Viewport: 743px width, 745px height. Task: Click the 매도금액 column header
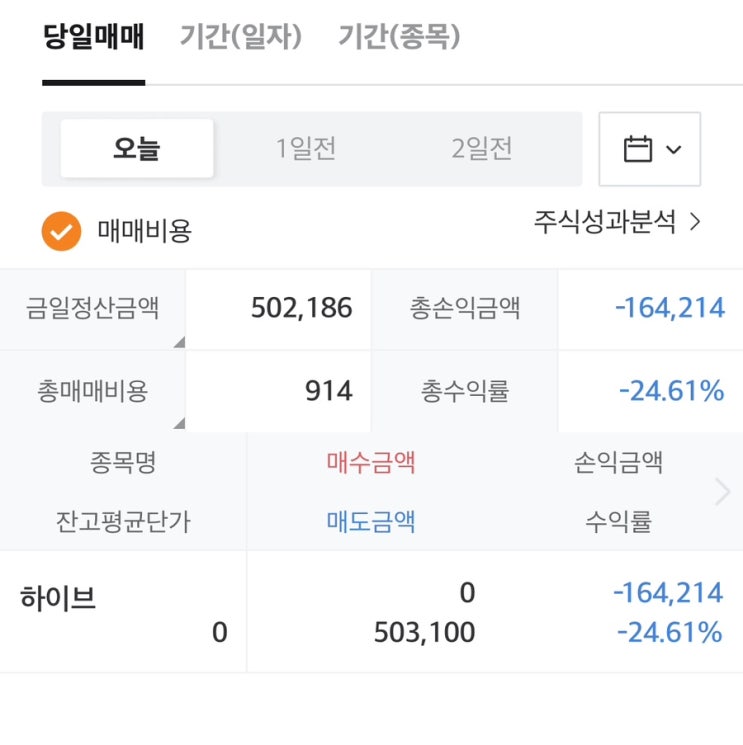(371, 521)
